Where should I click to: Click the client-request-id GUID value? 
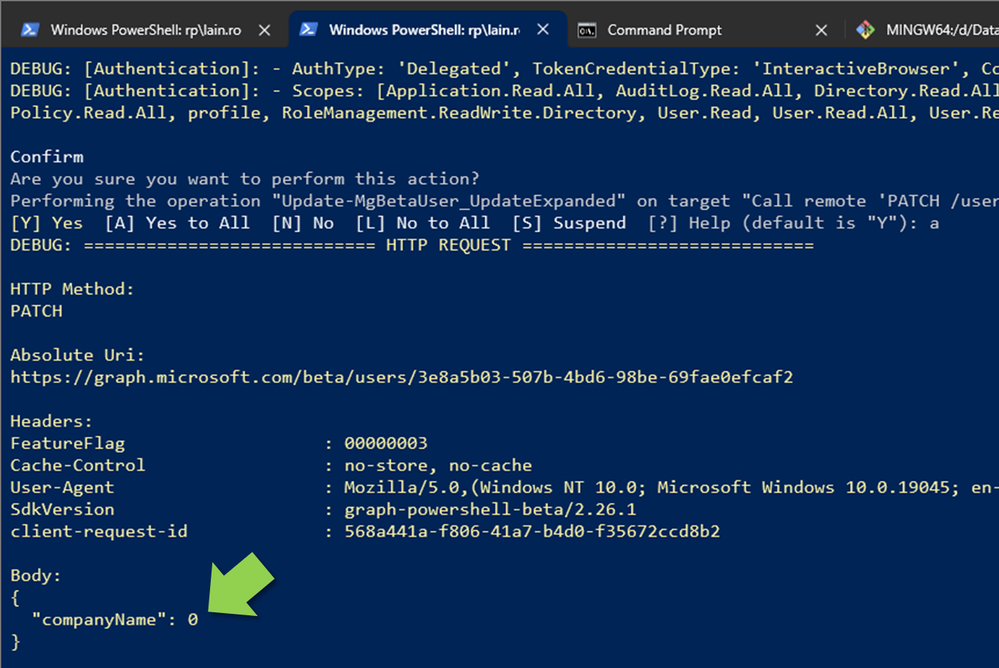532,532
